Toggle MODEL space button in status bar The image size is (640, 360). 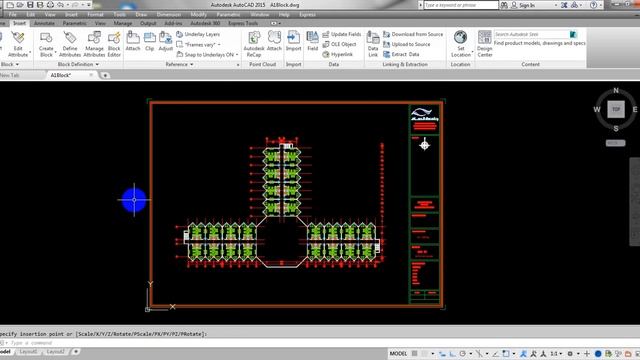(x=398, y=353)
